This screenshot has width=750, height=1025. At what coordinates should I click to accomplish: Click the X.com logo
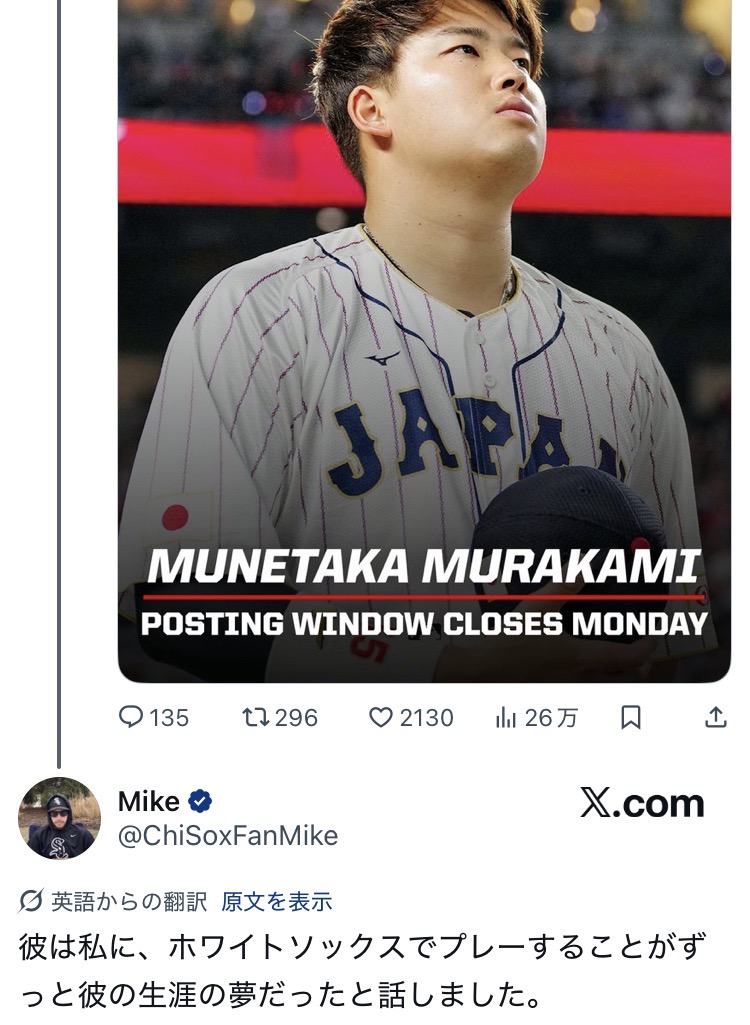642,803
